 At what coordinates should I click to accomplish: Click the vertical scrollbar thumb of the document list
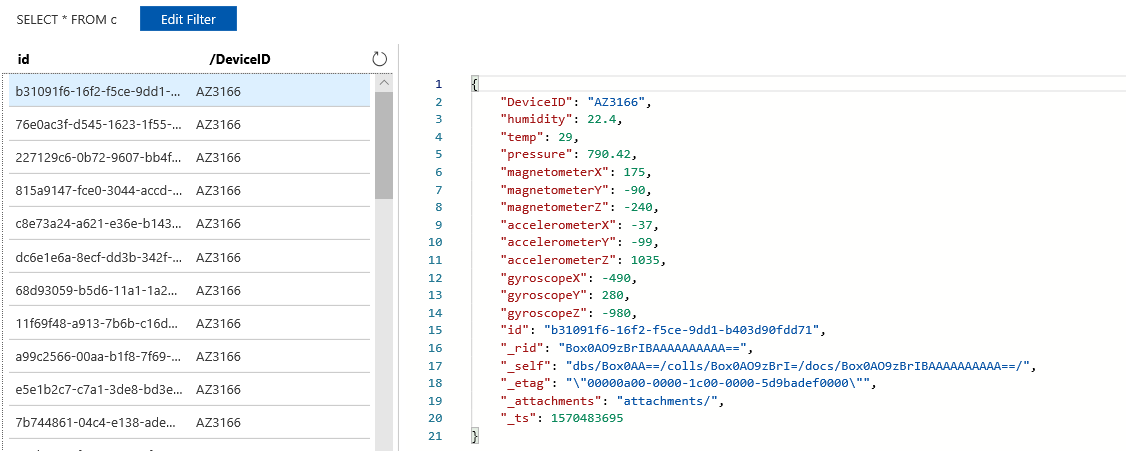(383, 146)
